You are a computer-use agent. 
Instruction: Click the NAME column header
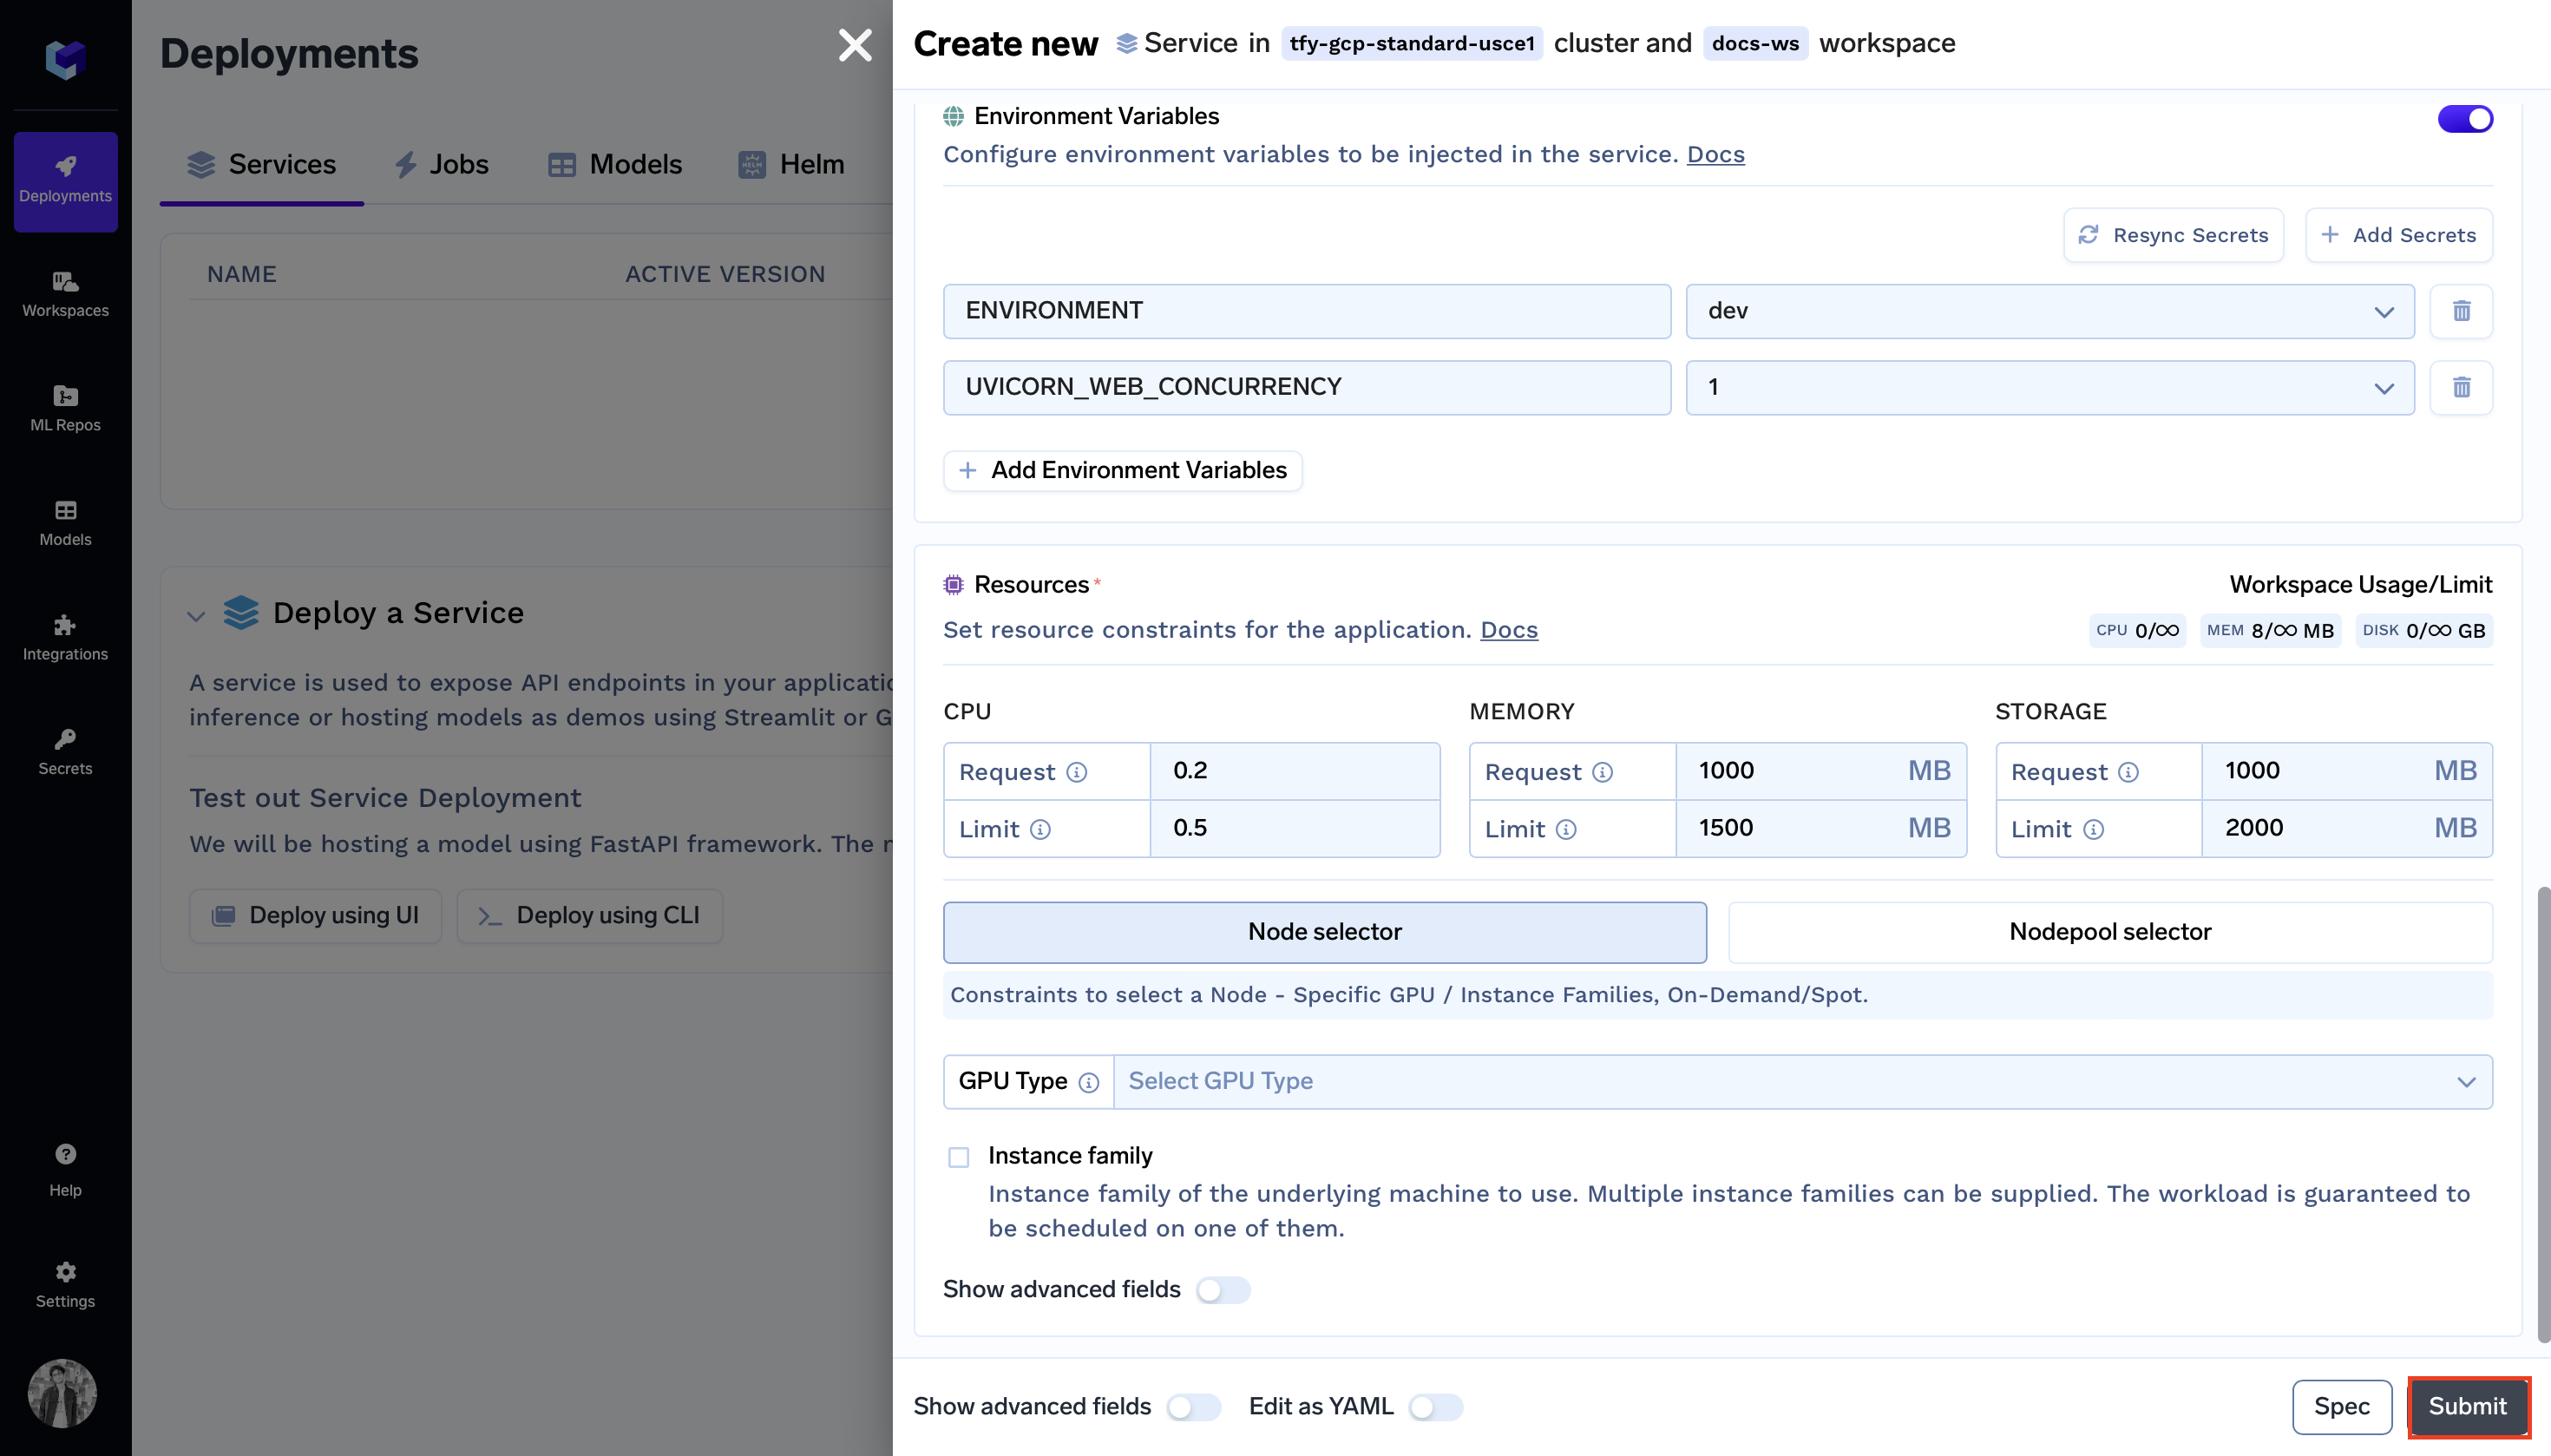pos(241,274)
